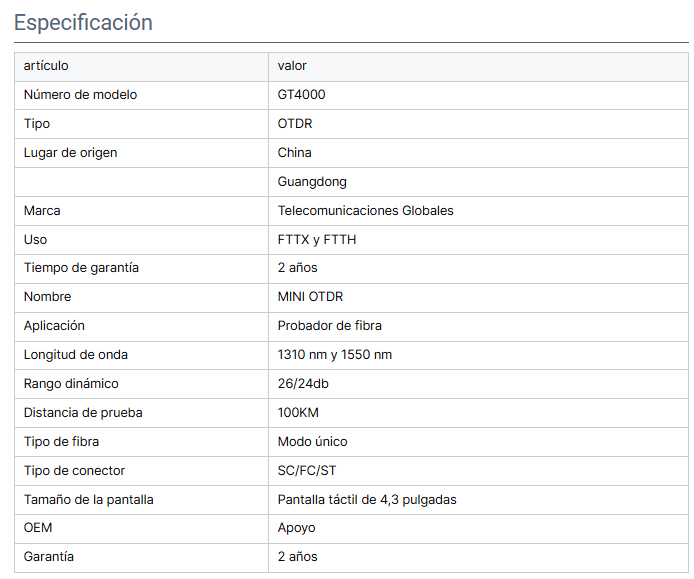Select the Número de modelo label

click(81, 95)
